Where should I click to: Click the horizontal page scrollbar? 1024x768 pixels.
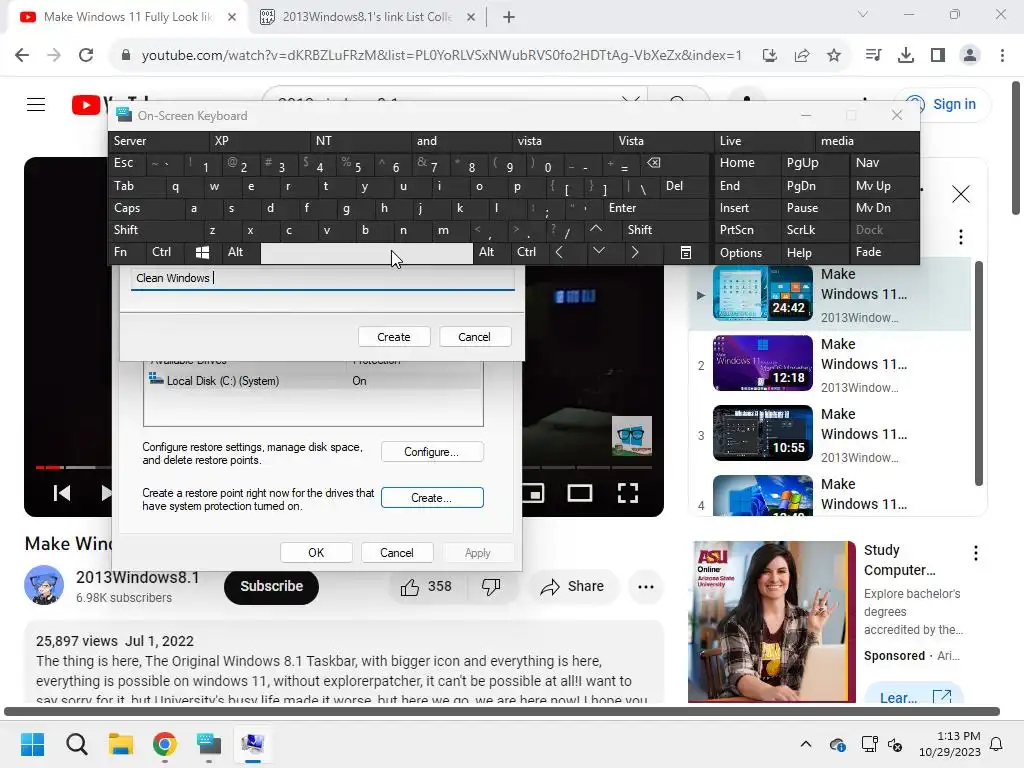click(x=502, y=711)
